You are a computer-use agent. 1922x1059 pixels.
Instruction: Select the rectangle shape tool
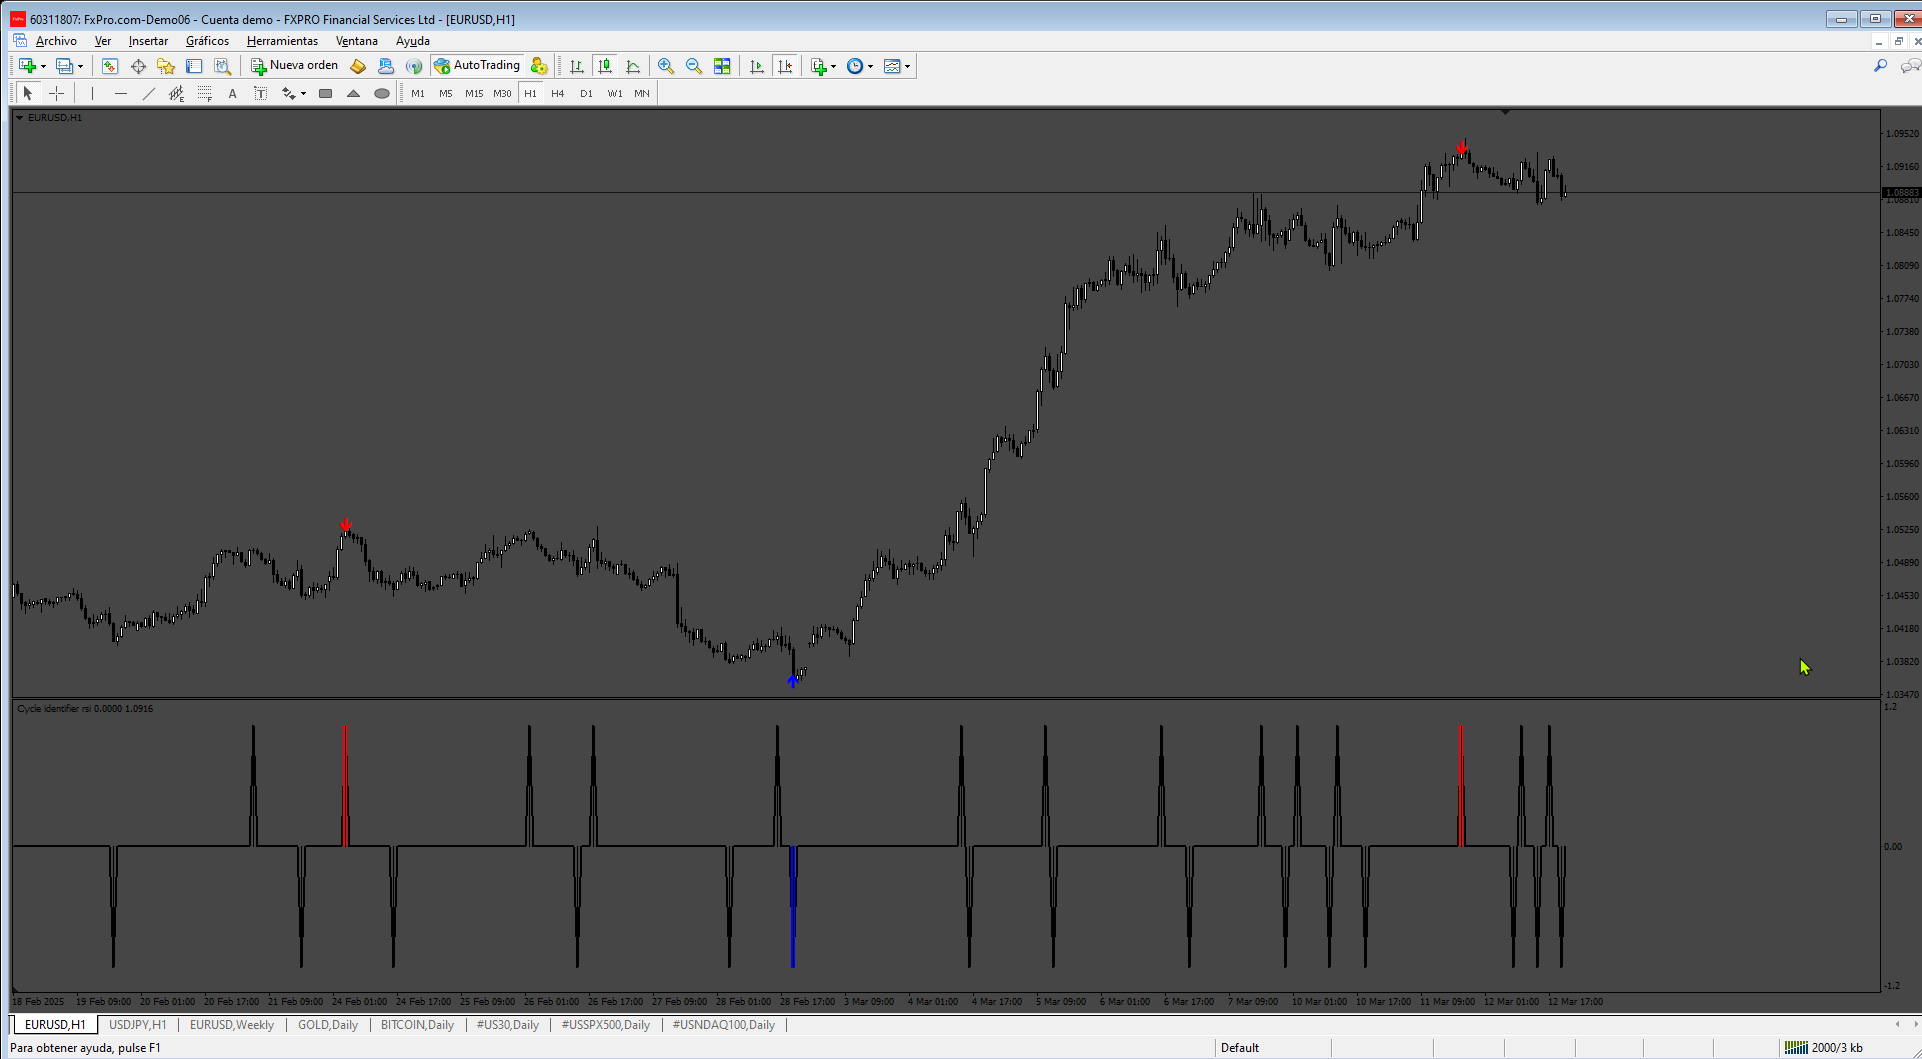click(325, 93)
